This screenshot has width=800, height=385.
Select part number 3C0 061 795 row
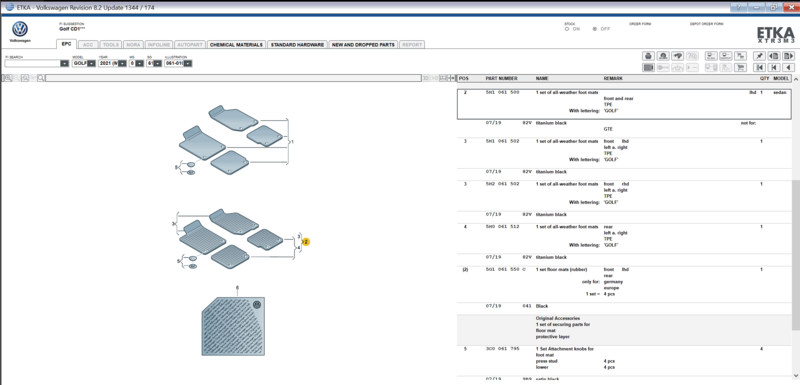tap(624, 358)
